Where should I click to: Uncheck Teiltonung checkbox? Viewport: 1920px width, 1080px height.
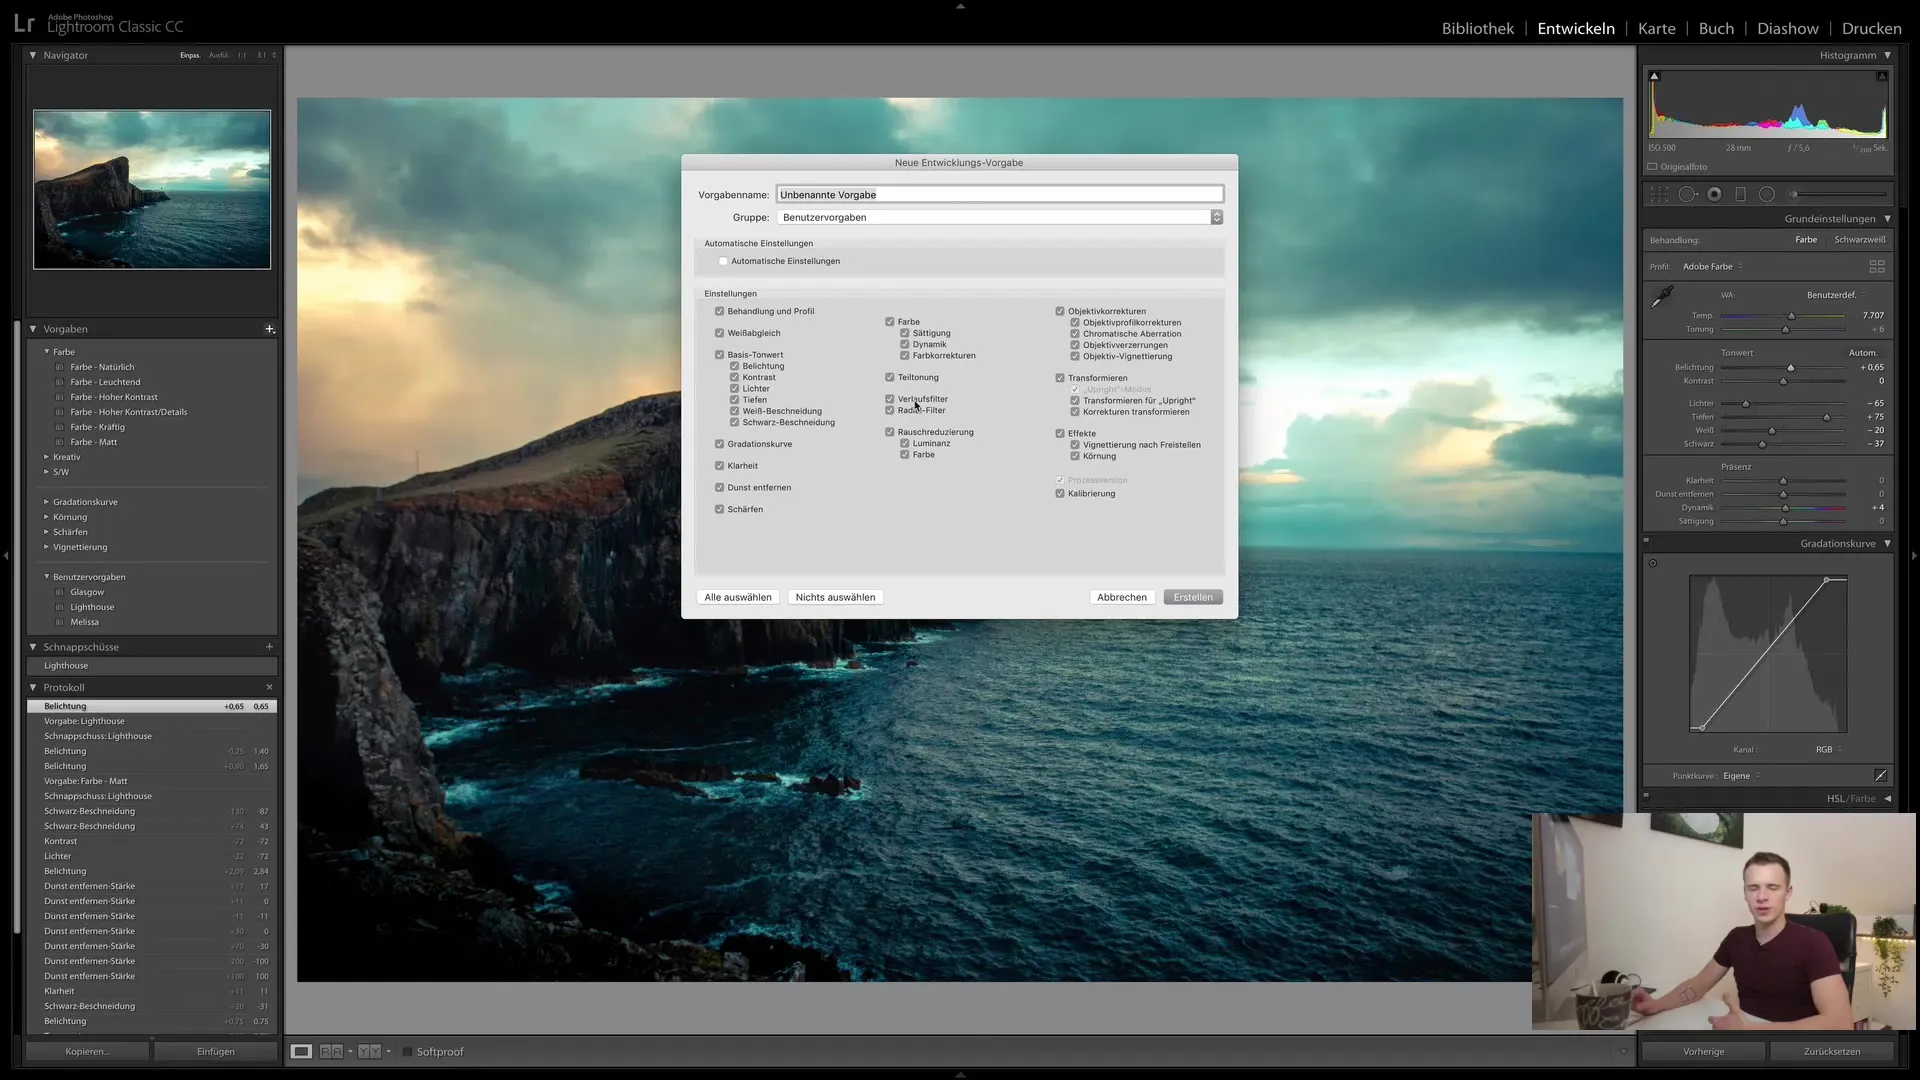889,378
